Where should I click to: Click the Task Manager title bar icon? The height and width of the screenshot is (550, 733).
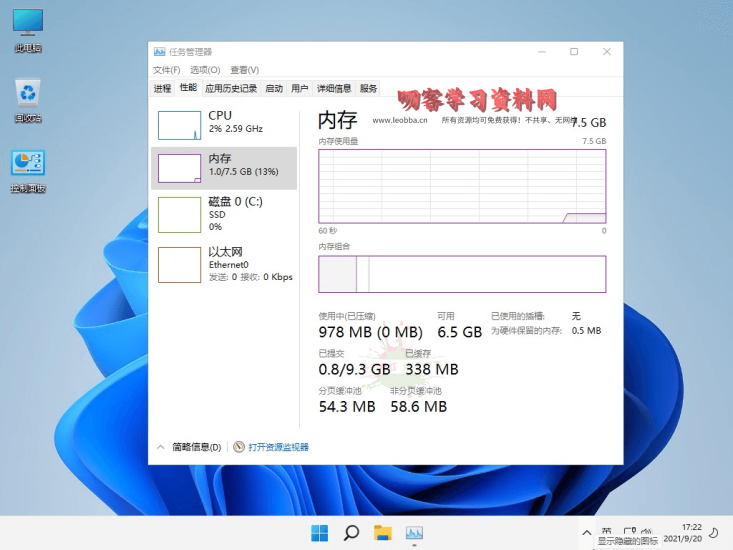159,51
